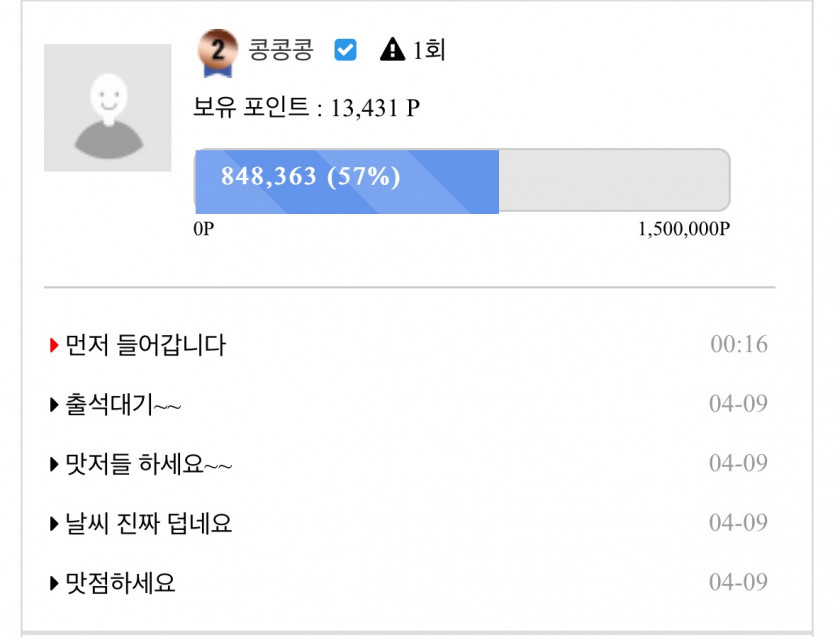Image resolution: width=835 pixels, height=637 pixels.
Task: Open the gray profile avatar picture
Action: pos(107,107)
